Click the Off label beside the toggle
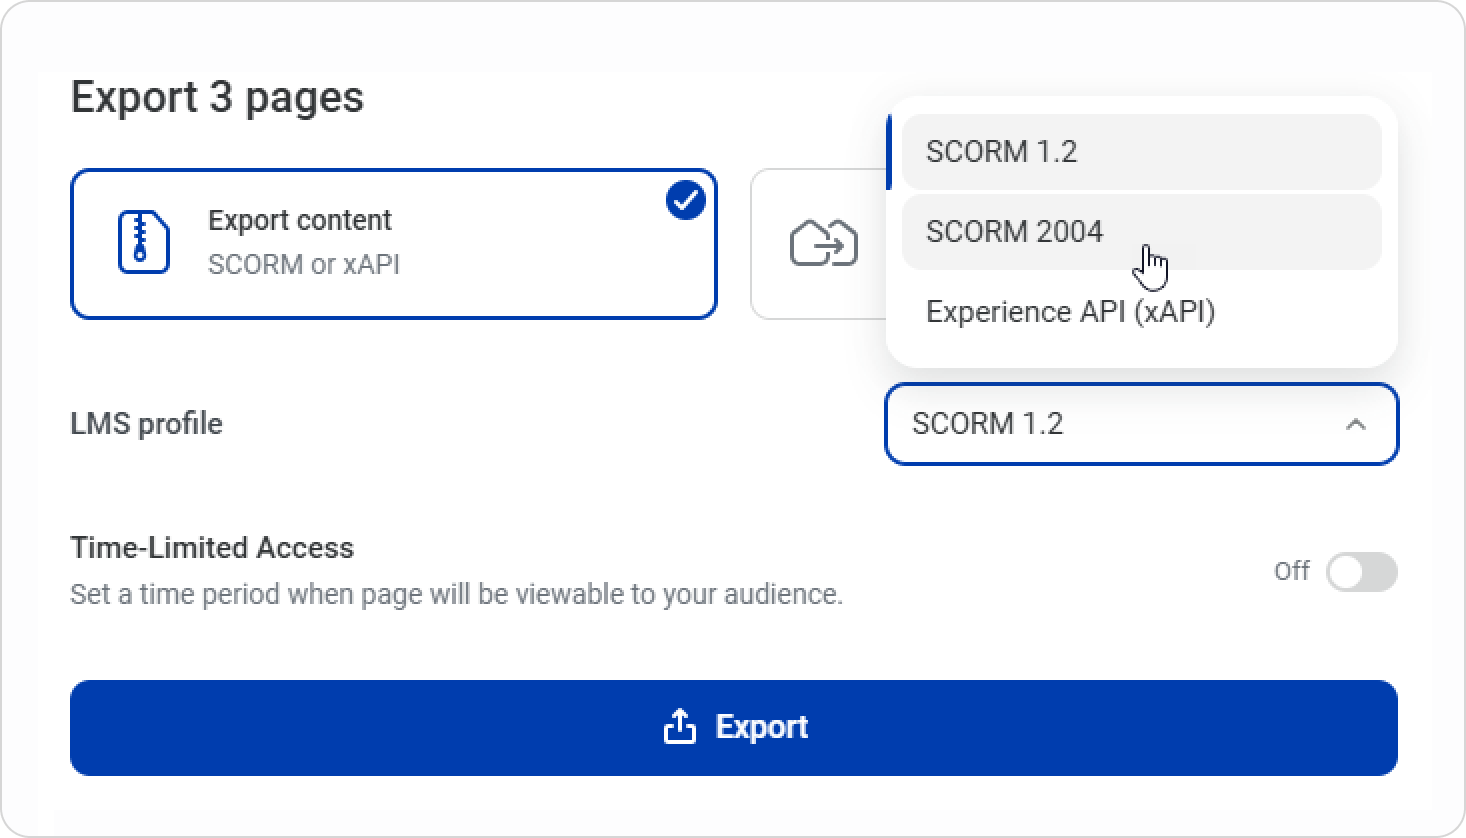Image resolution: width=1466 pixels, height=838 pixels. click(x=1291, y=571)
